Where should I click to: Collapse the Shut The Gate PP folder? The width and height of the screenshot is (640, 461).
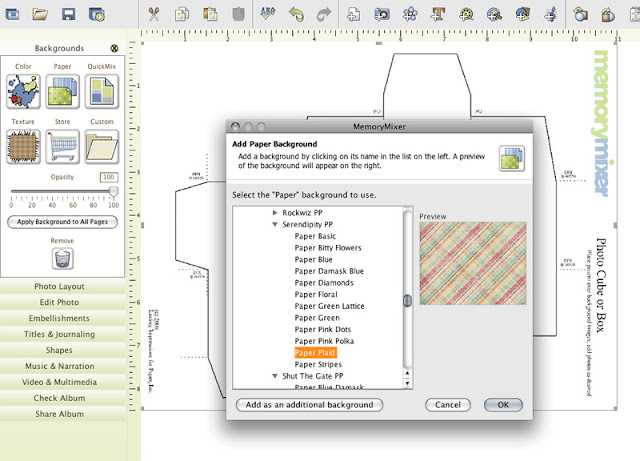click(x=275, y=376)
